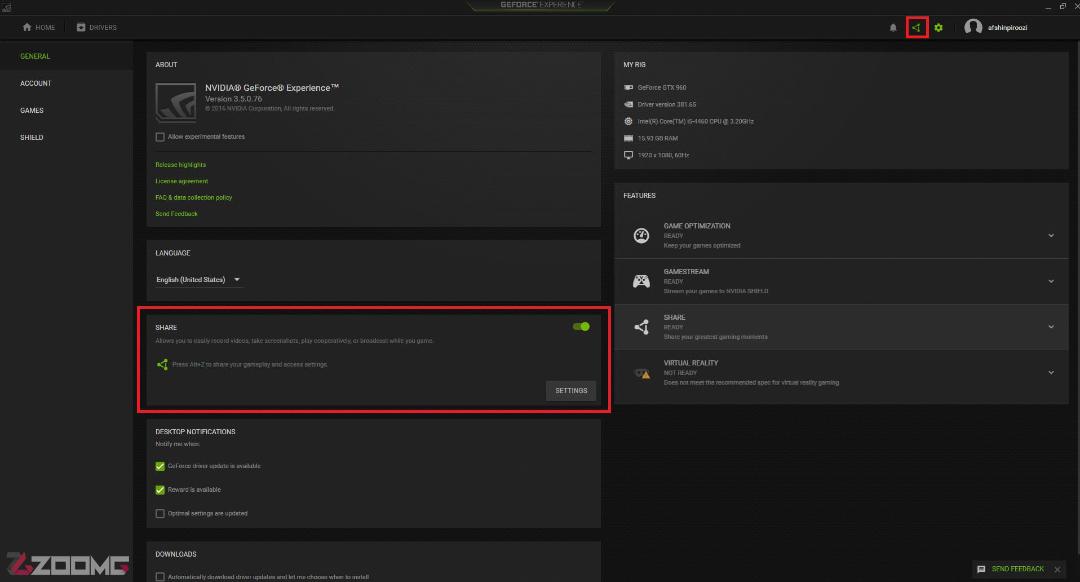Check Optimal settings are updated option
The width and height of the screenshot is (1080, 582).
click(160, 513)
